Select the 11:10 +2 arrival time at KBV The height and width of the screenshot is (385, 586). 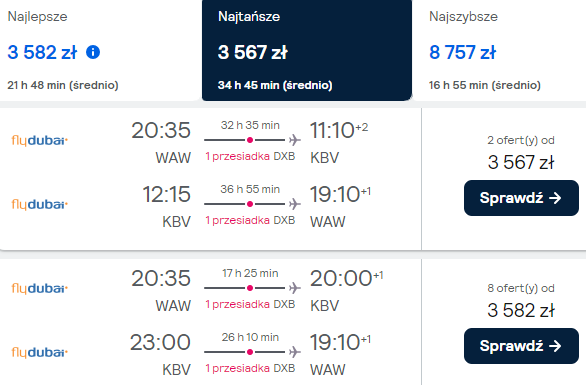[x=339, y=130]
